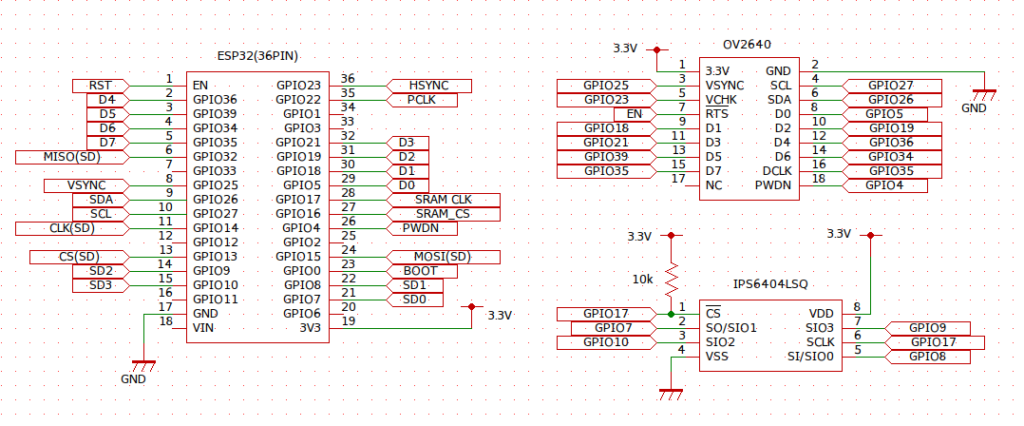Screen dimensions: 1024x426
Task: Select the SD1 net label
Action: click(x=415, y=286)
